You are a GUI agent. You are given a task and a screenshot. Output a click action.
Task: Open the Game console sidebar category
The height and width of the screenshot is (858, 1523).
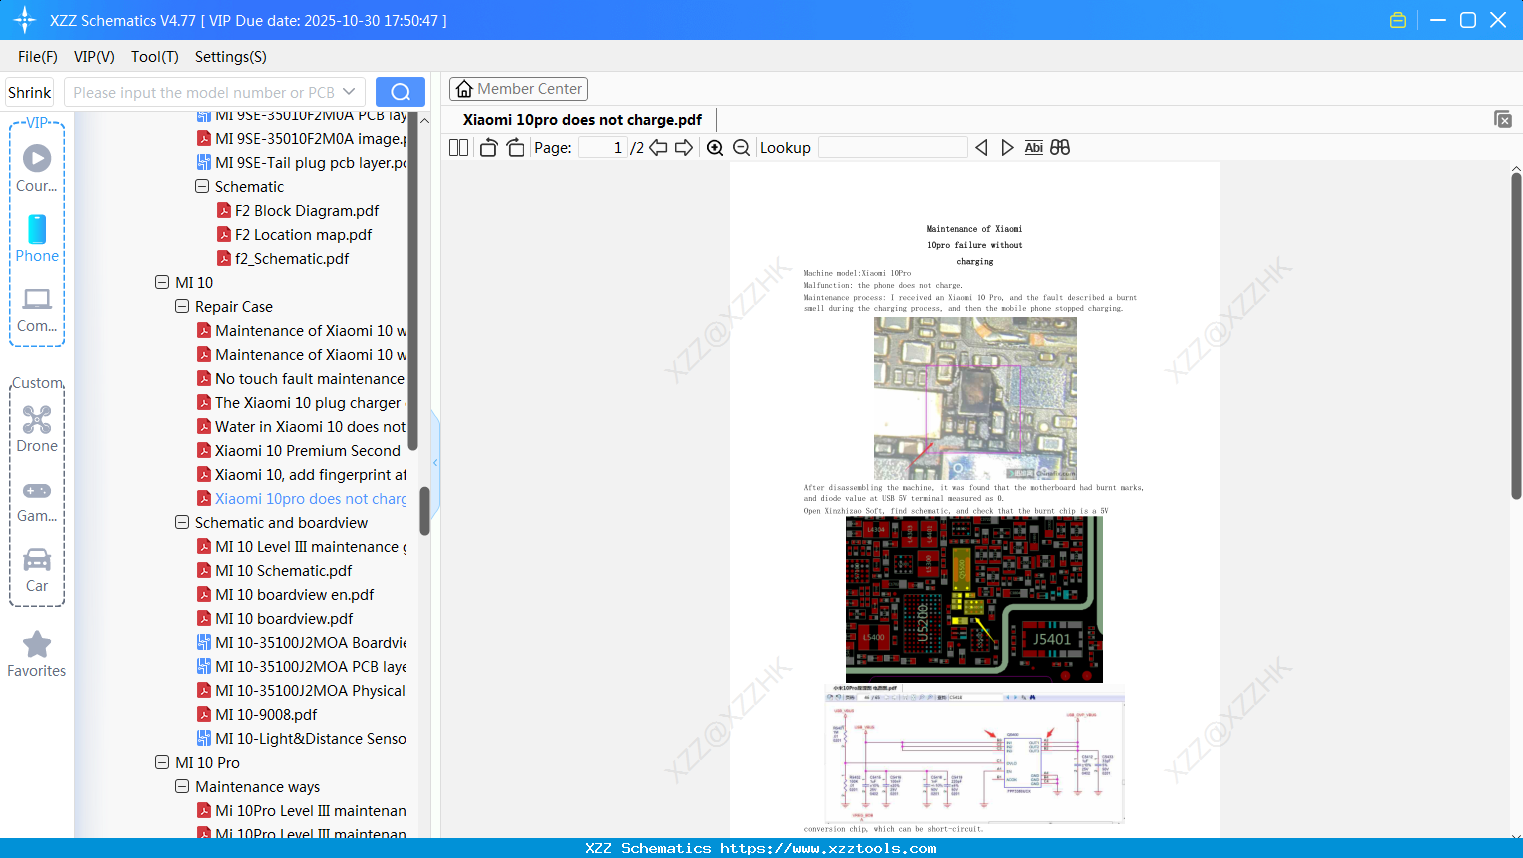[x=37, y=500]
